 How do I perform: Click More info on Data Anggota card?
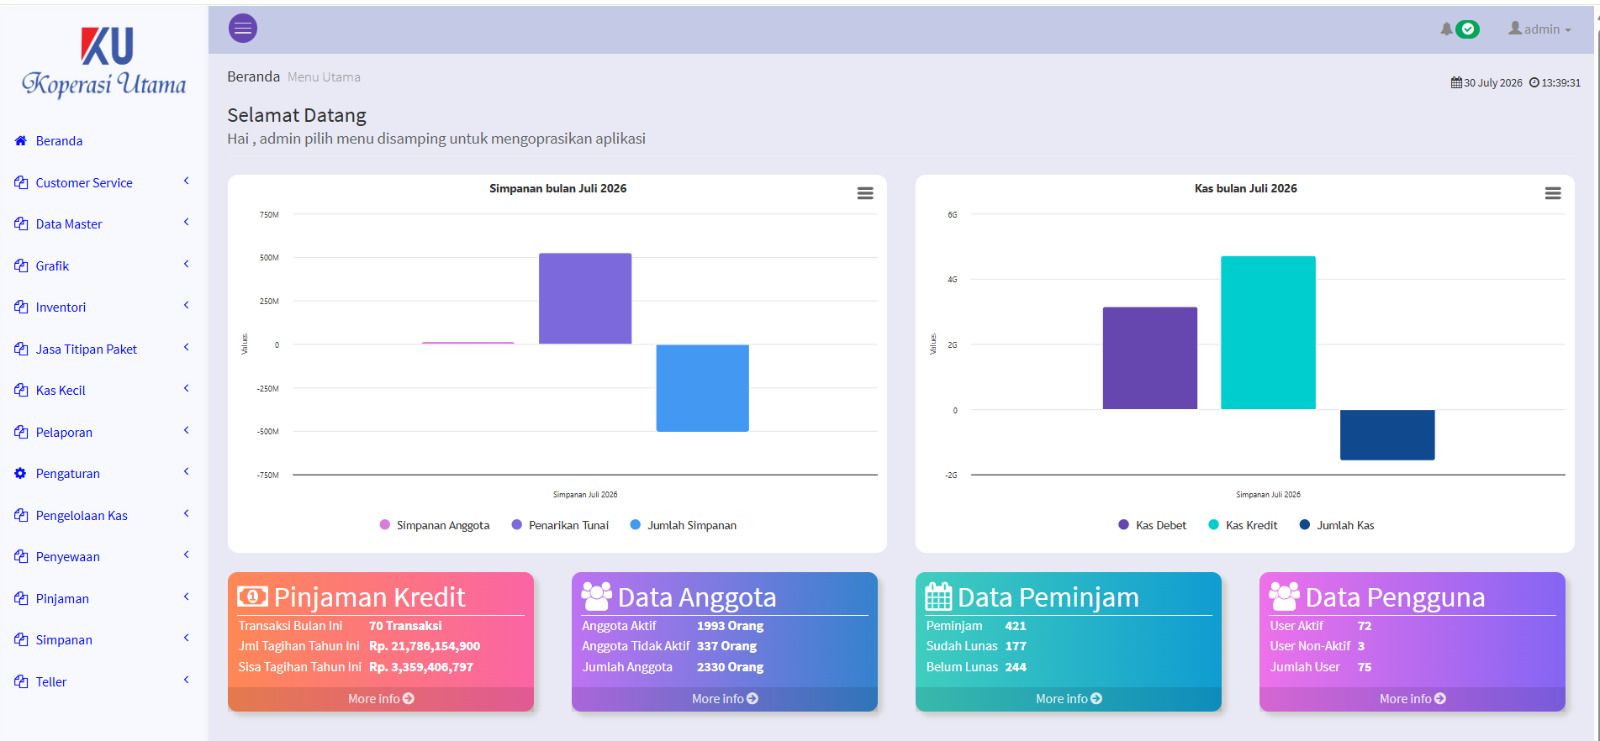pos(725,699)
